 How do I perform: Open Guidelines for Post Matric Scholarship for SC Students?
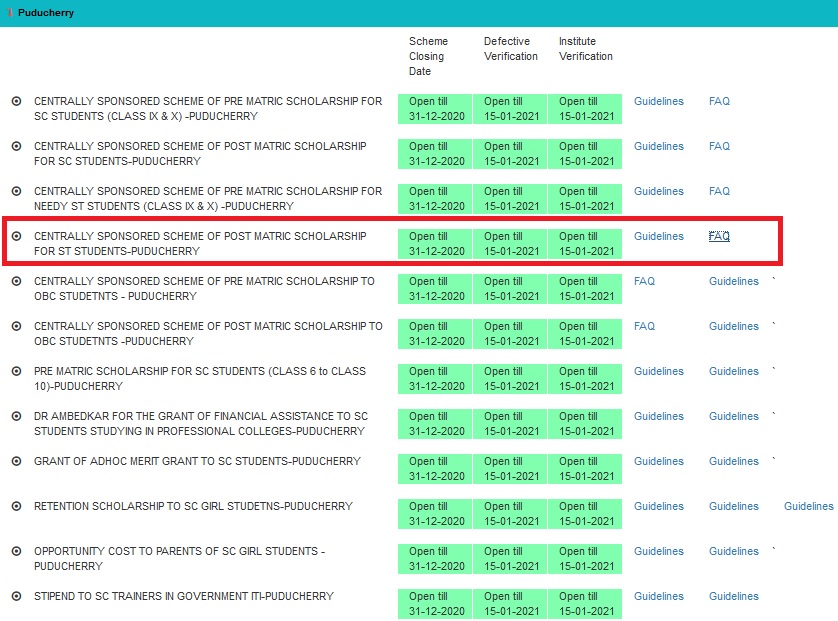658,146
